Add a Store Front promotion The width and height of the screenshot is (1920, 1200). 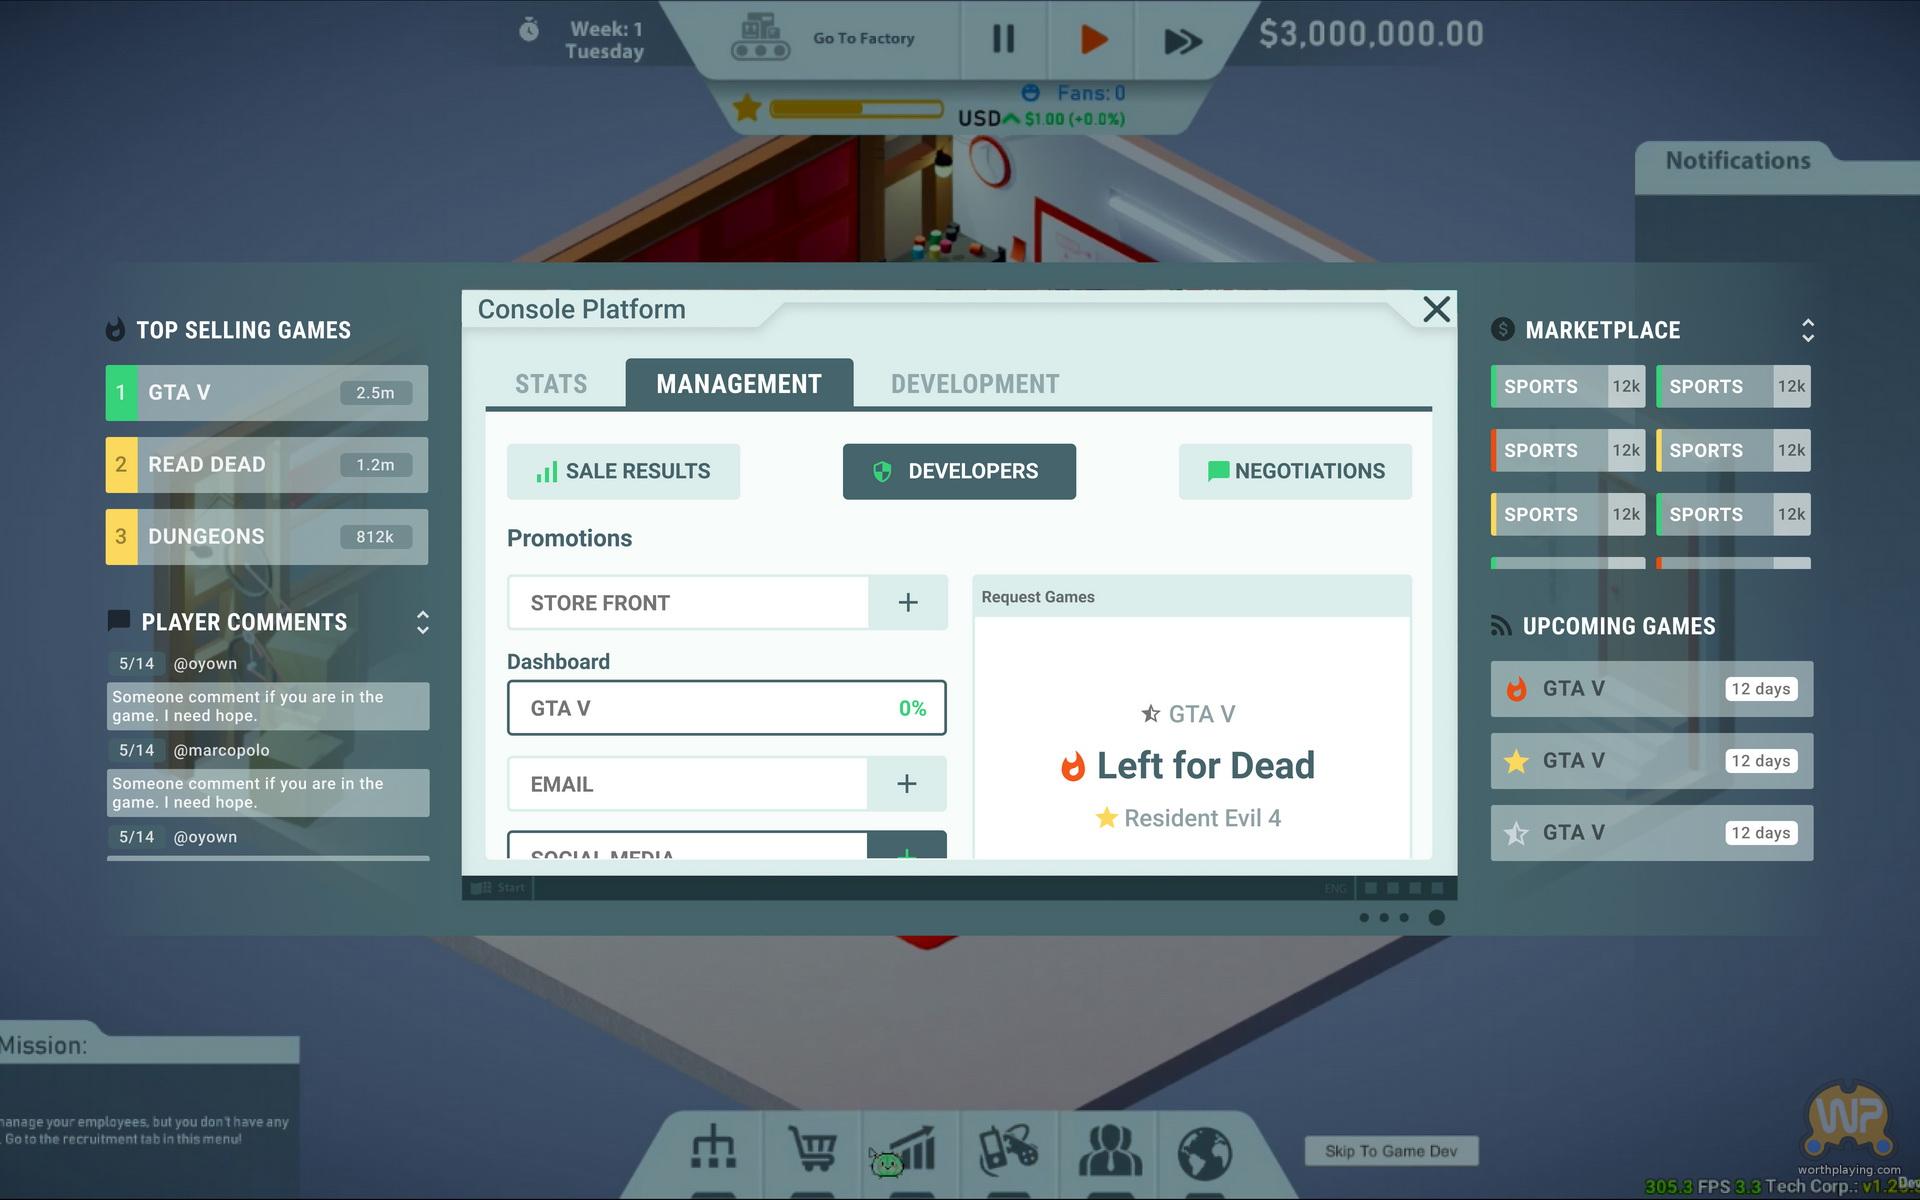[x=907, y=602]
